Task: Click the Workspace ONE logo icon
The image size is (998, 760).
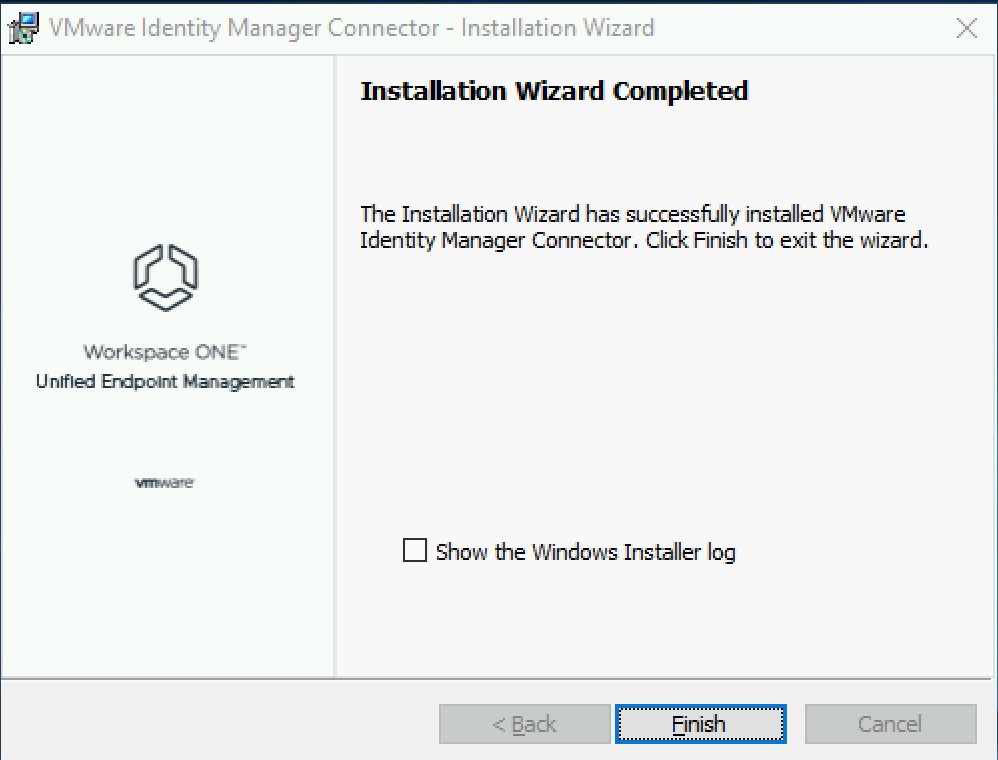Action: coord(165,278)
